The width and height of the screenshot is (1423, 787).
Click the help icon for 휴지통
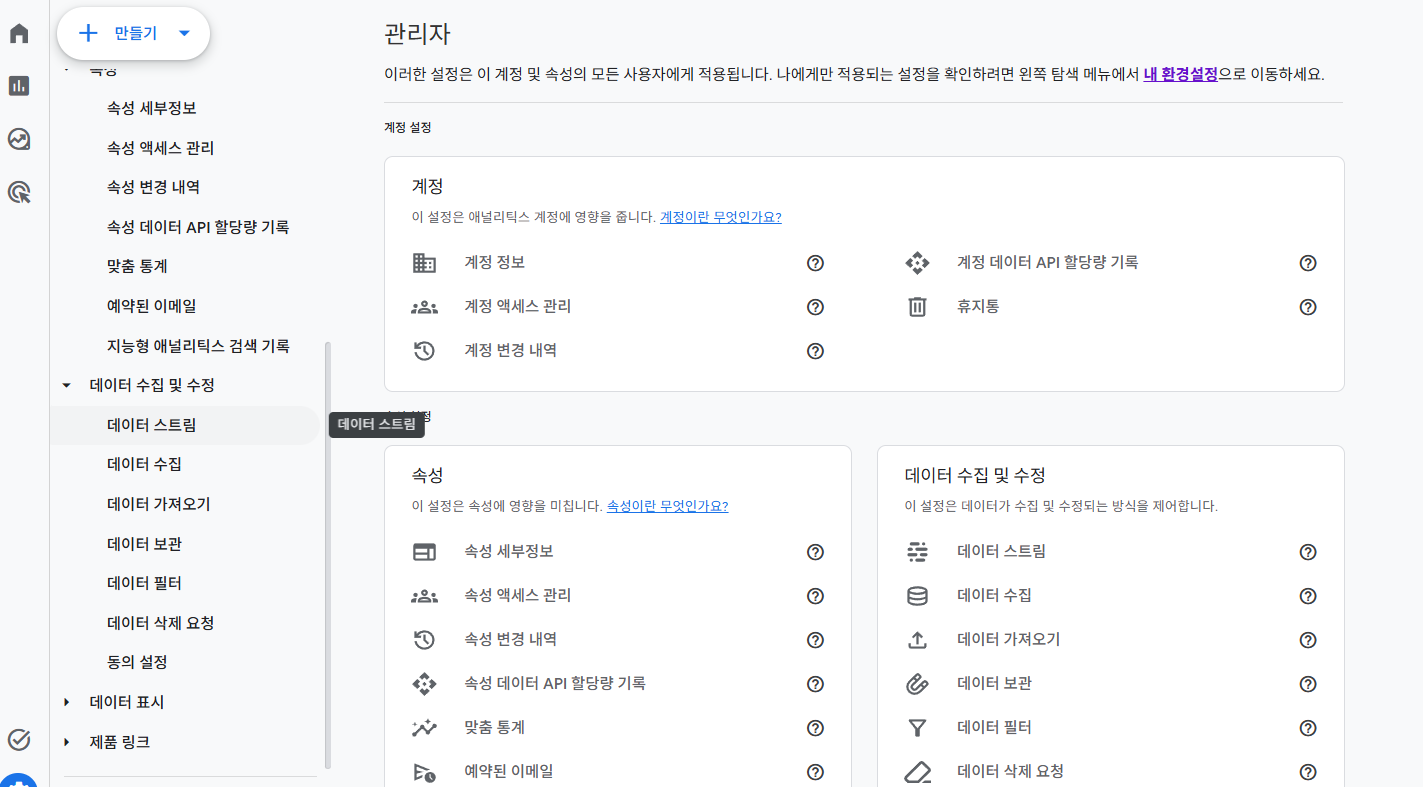pyautogui.click(x=1308, y=307)
